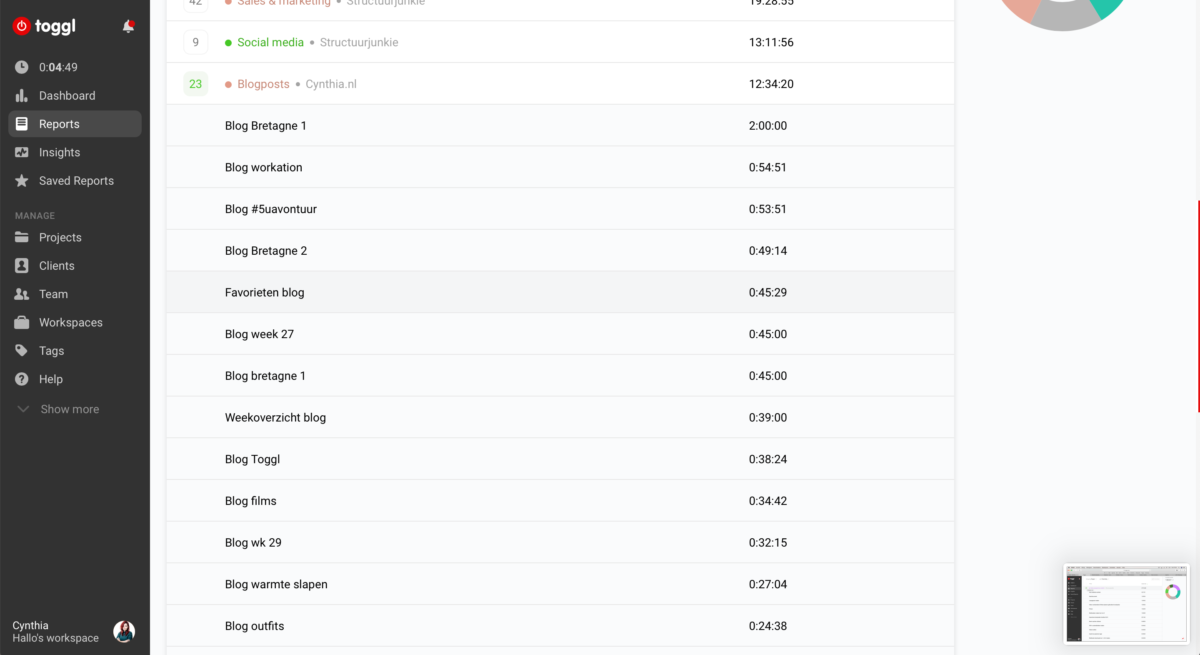Open Help question mark icon

[x=22, y=379]
